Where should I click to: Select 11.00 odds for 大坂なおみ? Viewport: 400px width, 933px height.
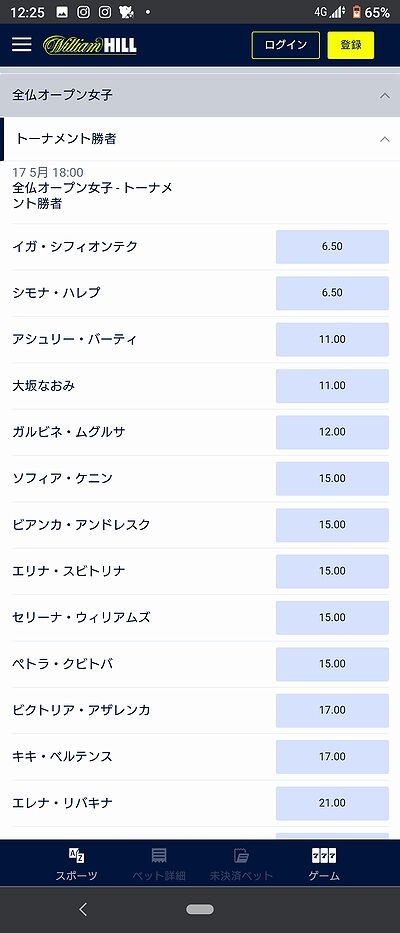(x=332, y=386)
